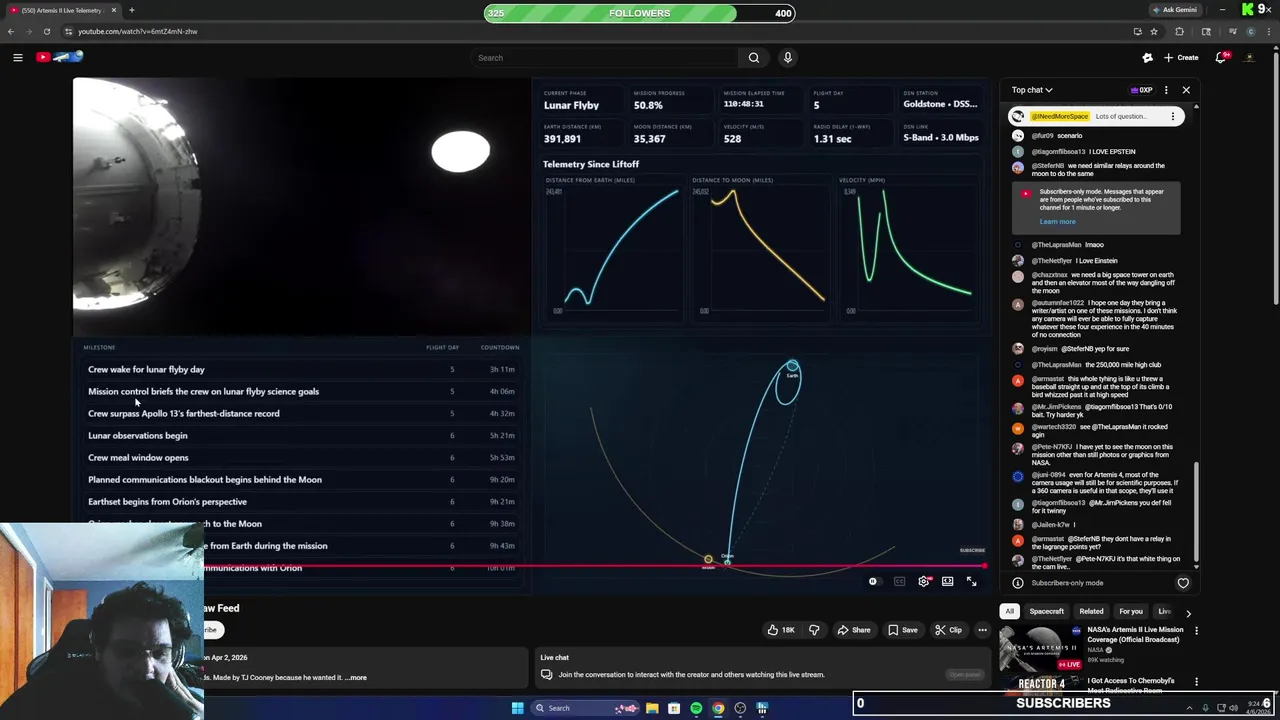Select the All filter chip

click(1009, 611)
